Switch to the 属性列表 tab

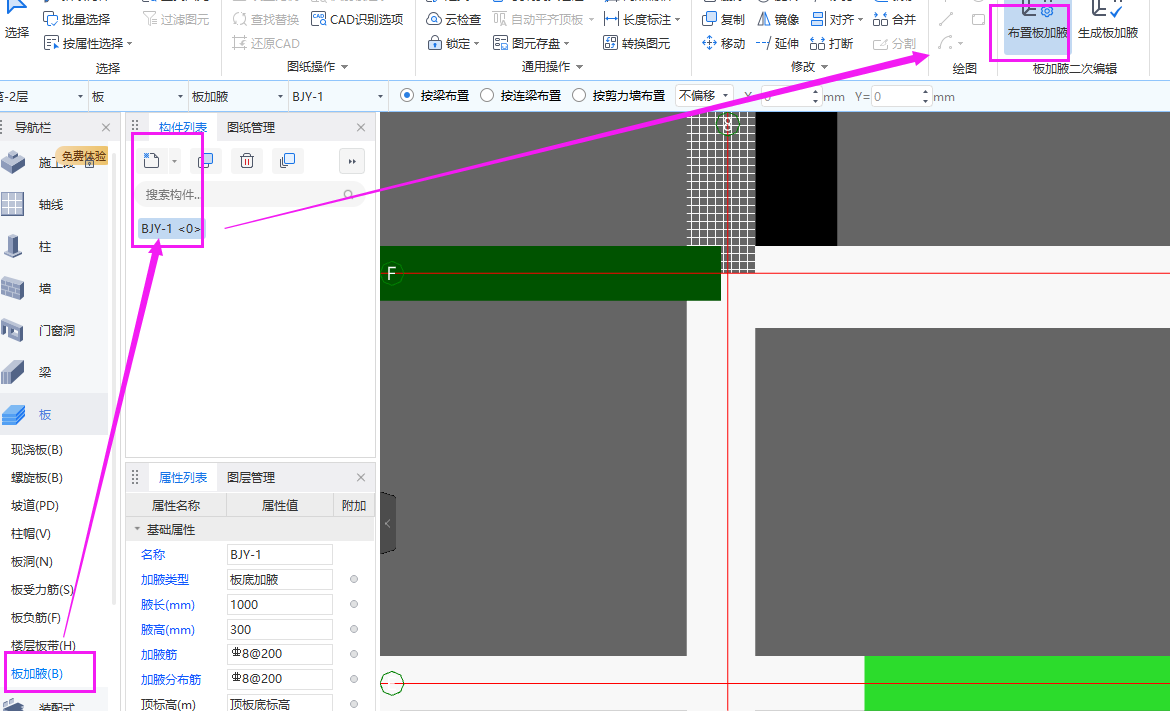click(183, 477)
